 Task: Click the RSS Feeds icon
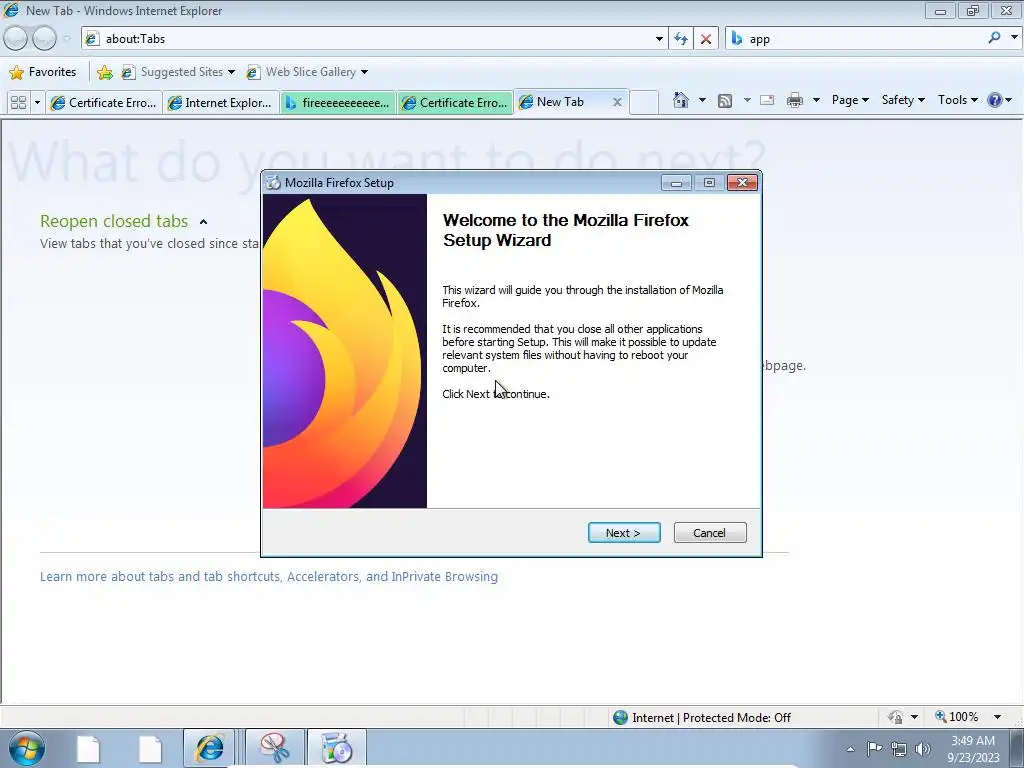(x=724, y=101)
